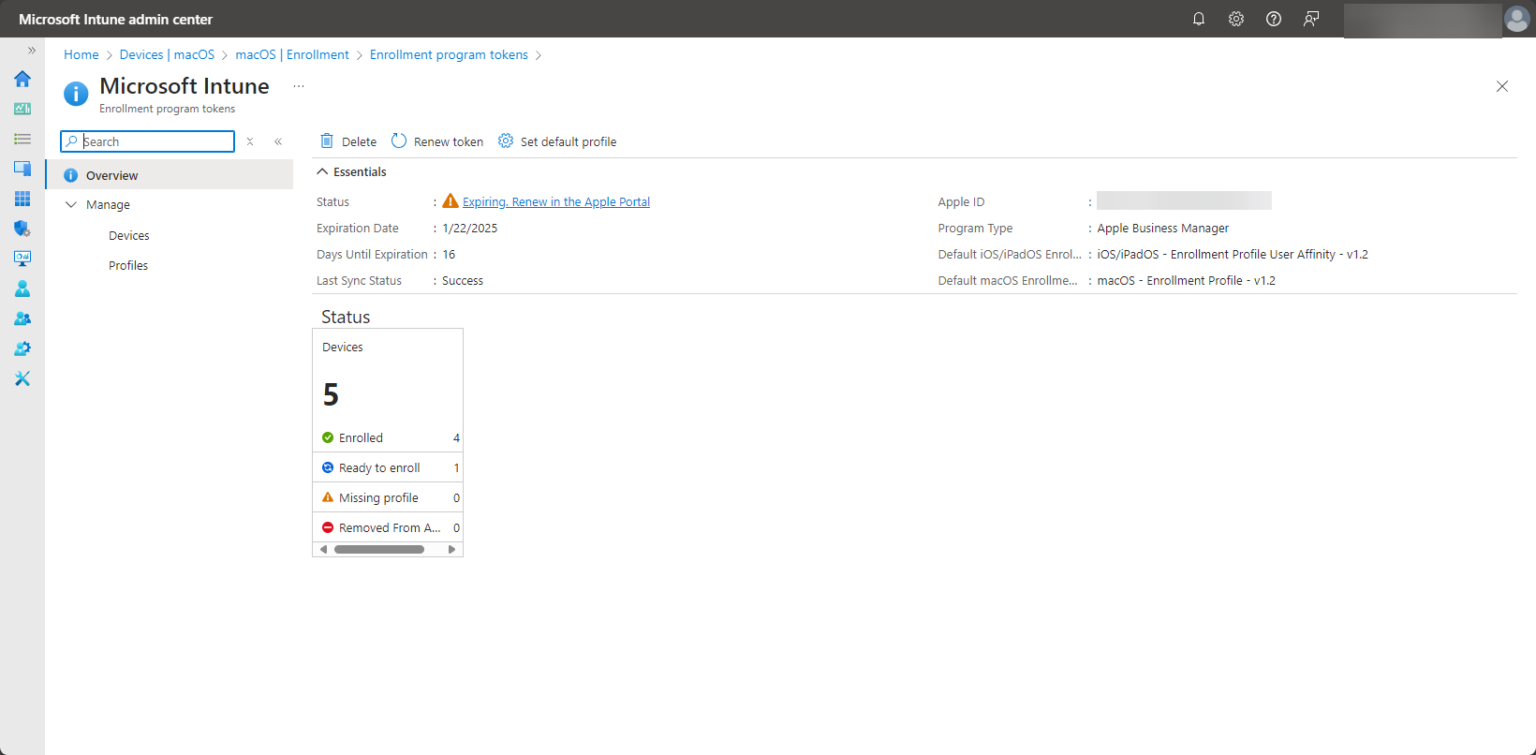
Task: Select the Groups icon in the sidebar
Action: (x=22, y=318)
